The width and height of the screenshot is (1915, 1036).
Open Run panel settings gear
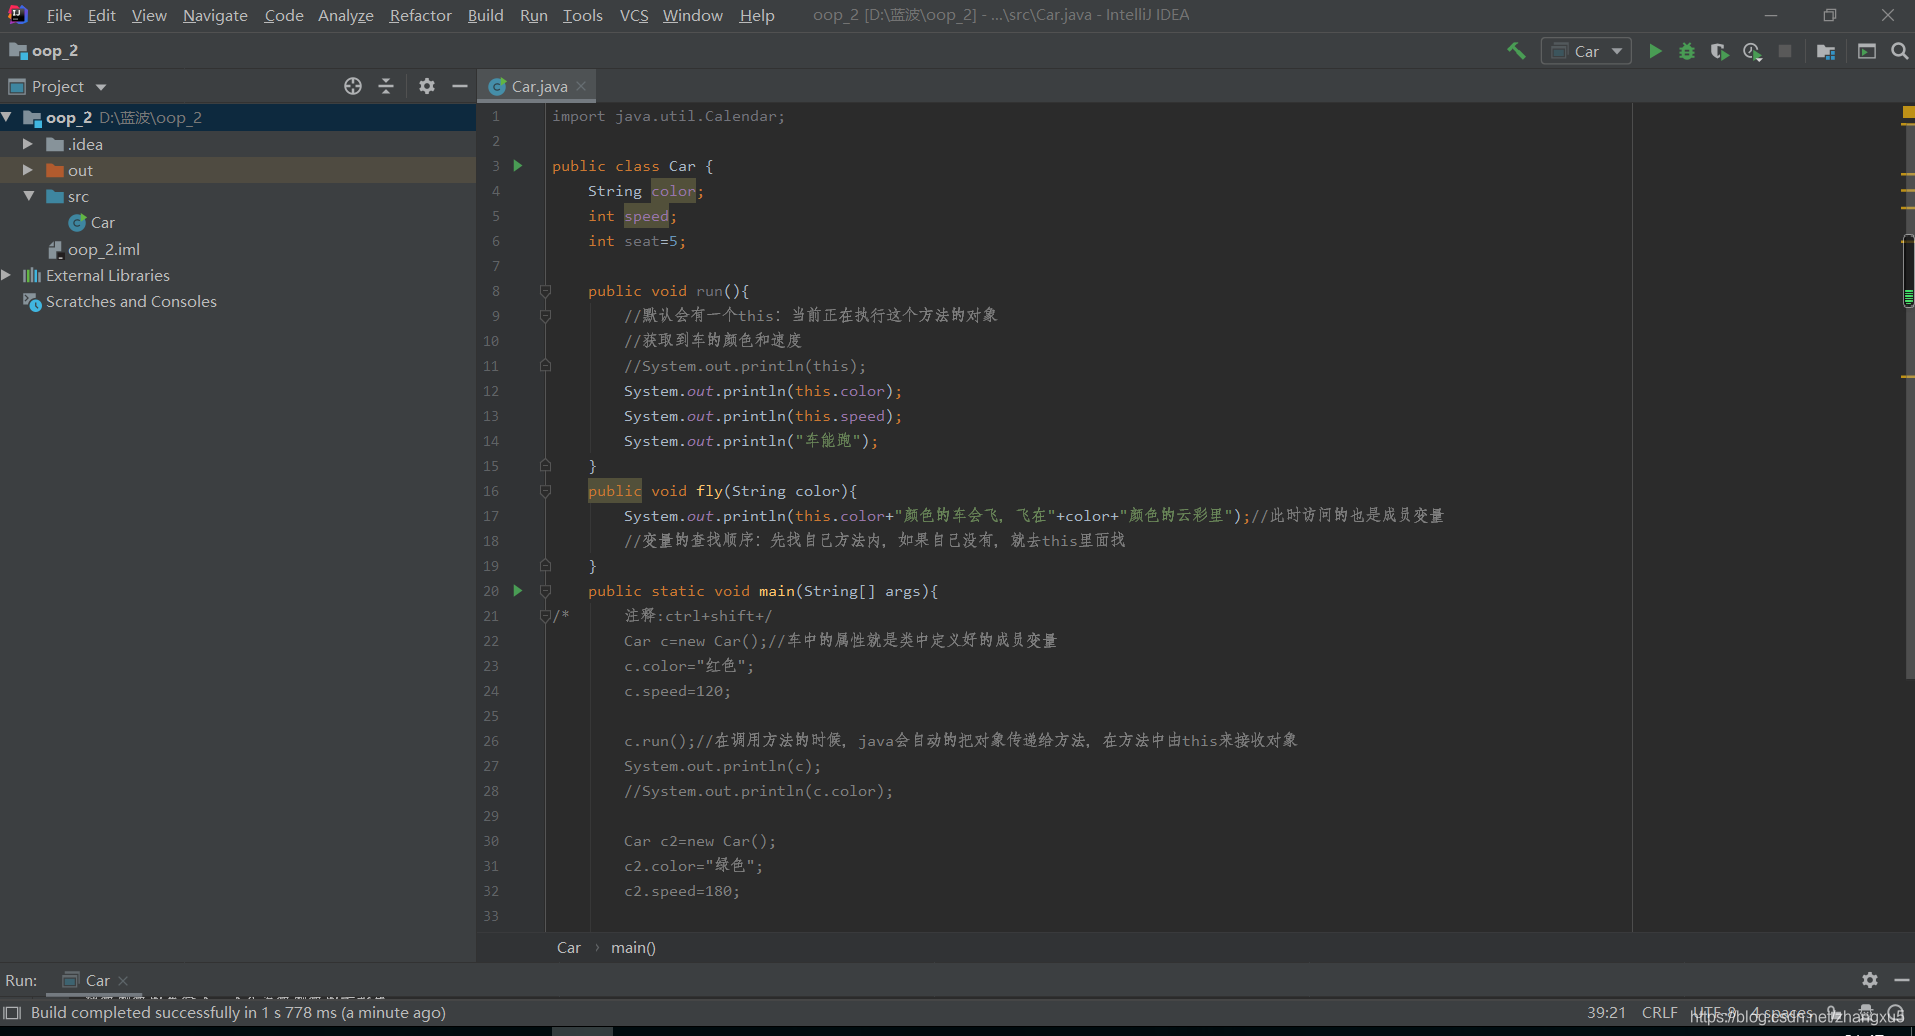(1869, 980)
